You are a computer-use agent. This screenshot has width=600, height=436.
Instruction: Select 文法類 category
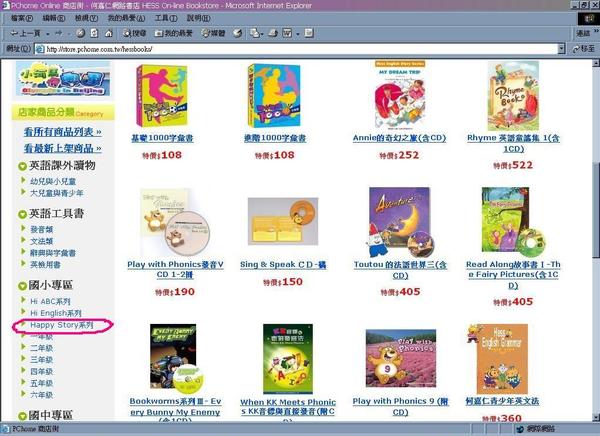click(x=41, y=241)
